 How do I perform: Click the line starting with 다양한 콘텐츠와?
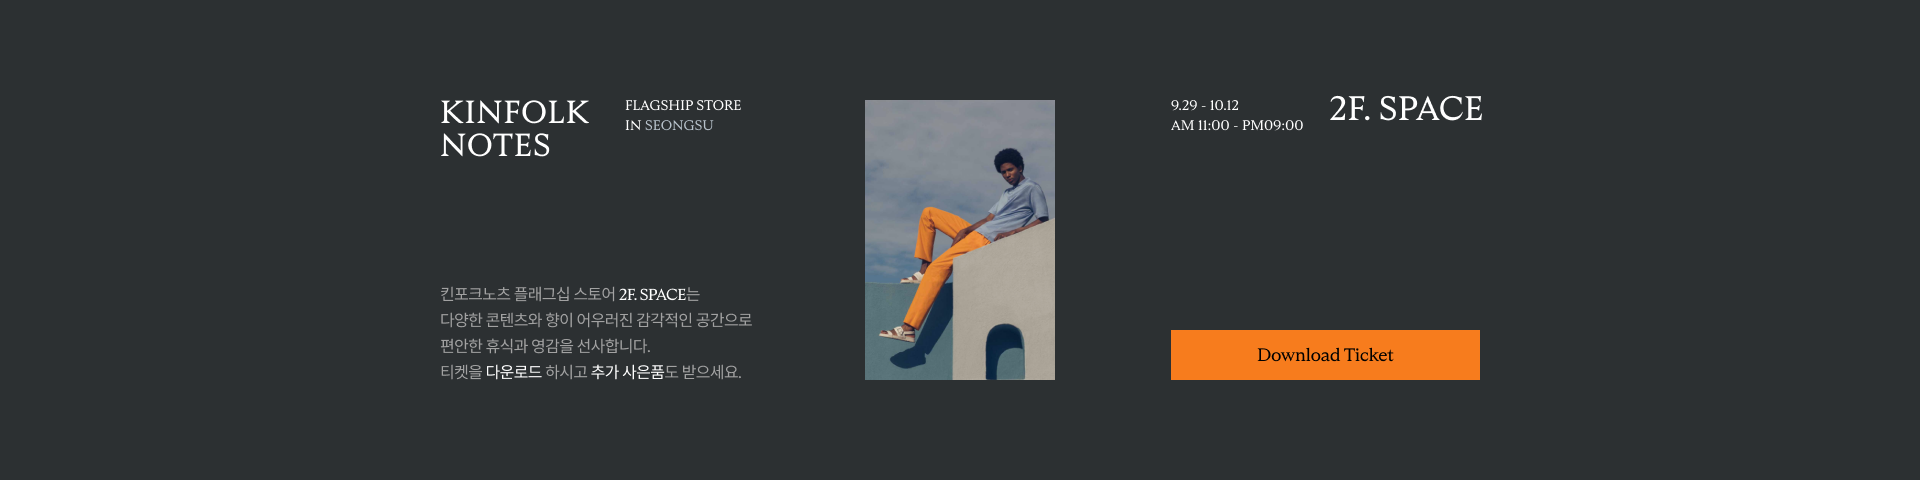point(596,320)
